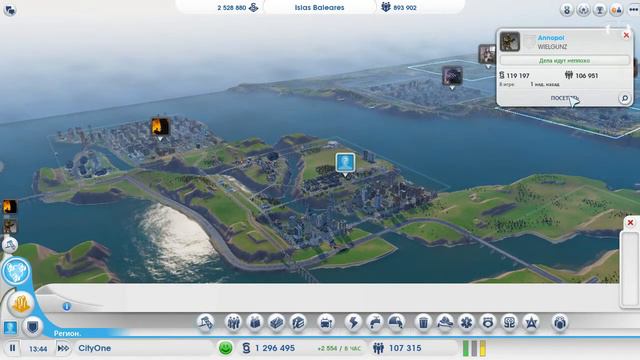Open the three-dots options menu
Viewport: 640px width, 360px height.
(633, 10)
